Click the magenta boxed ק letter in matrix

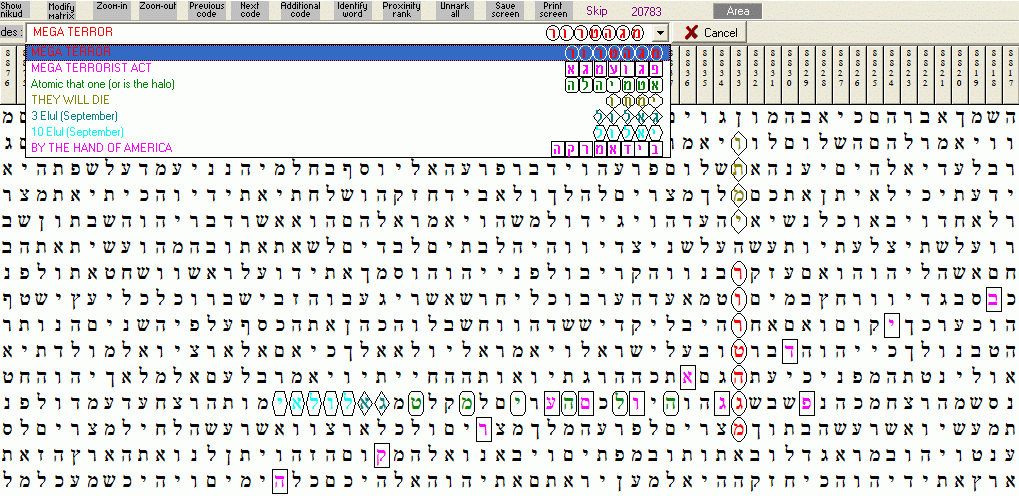[382, 456]
